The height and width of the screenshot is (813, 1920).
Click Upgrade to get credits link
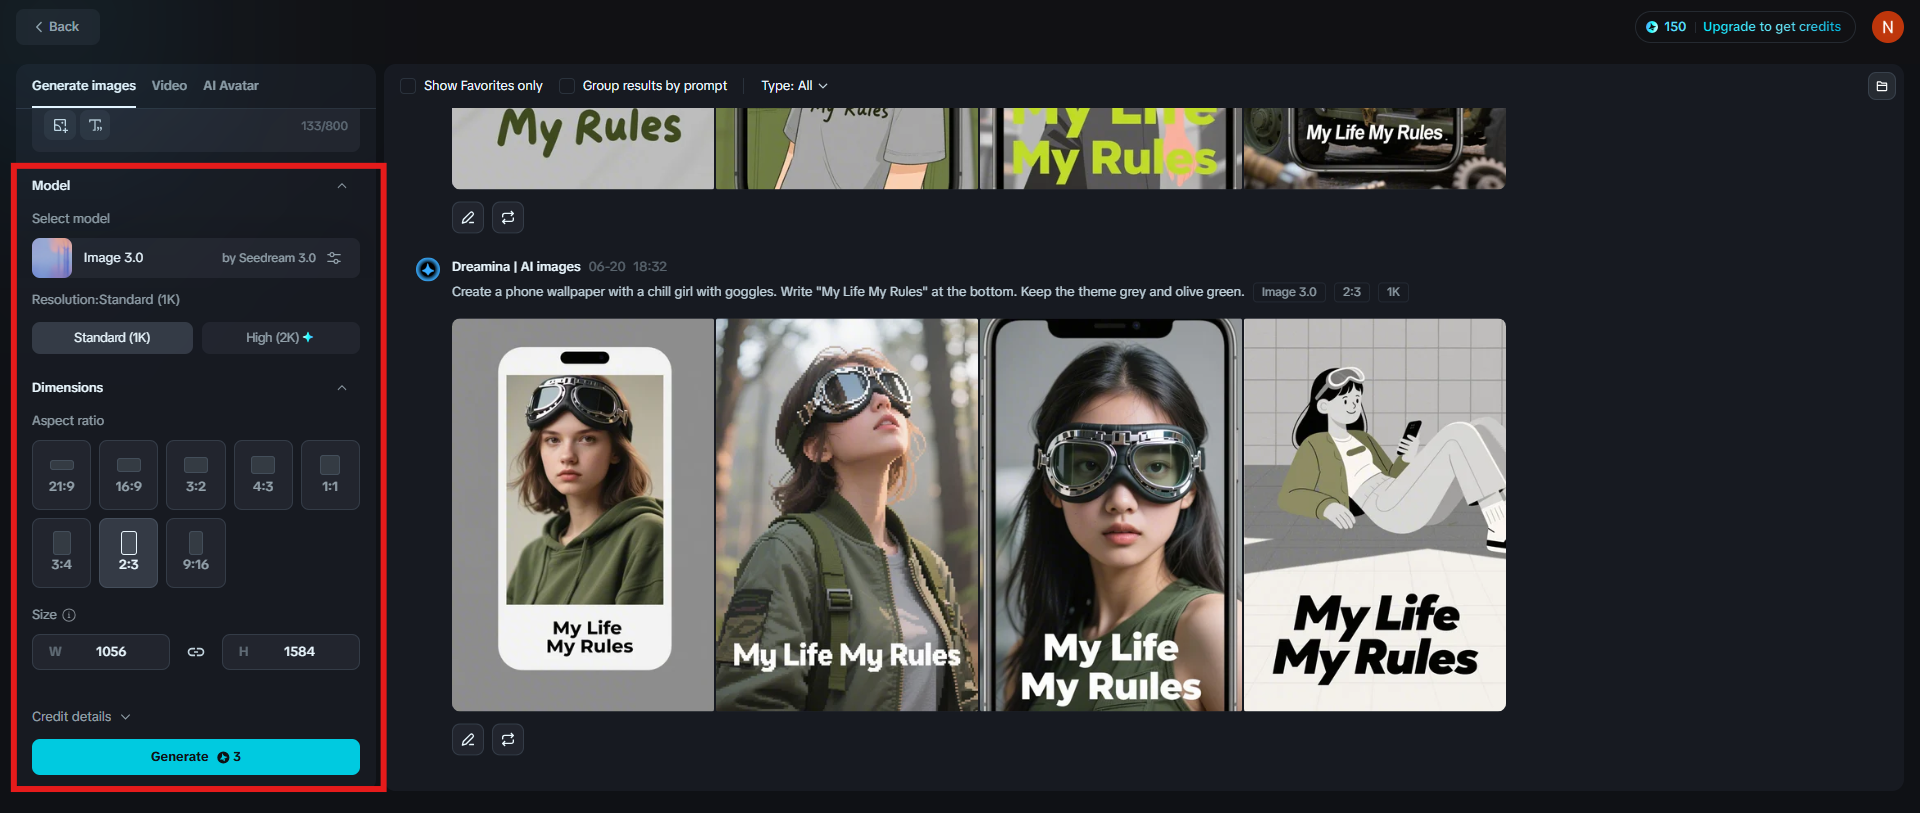[1772, 27]
